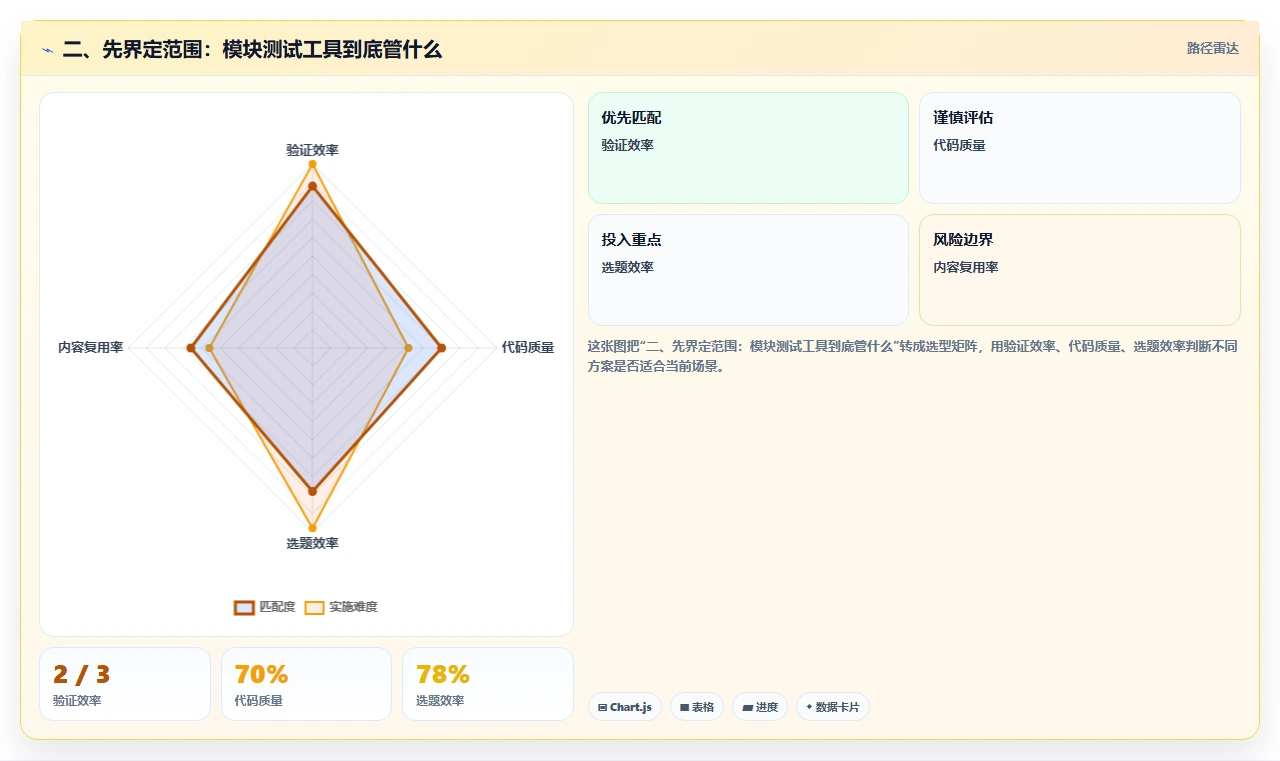Click the icon before the section title
The image size is (1280, 761).
(47, 49)
